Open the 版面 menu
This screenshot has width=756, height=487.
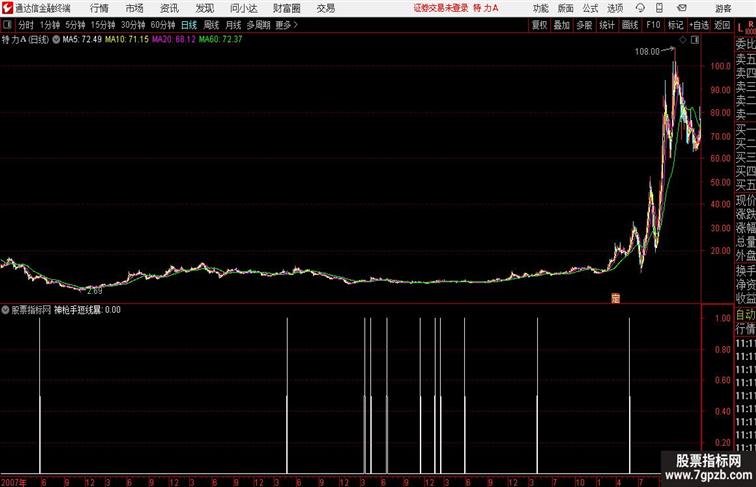[566, 8]
